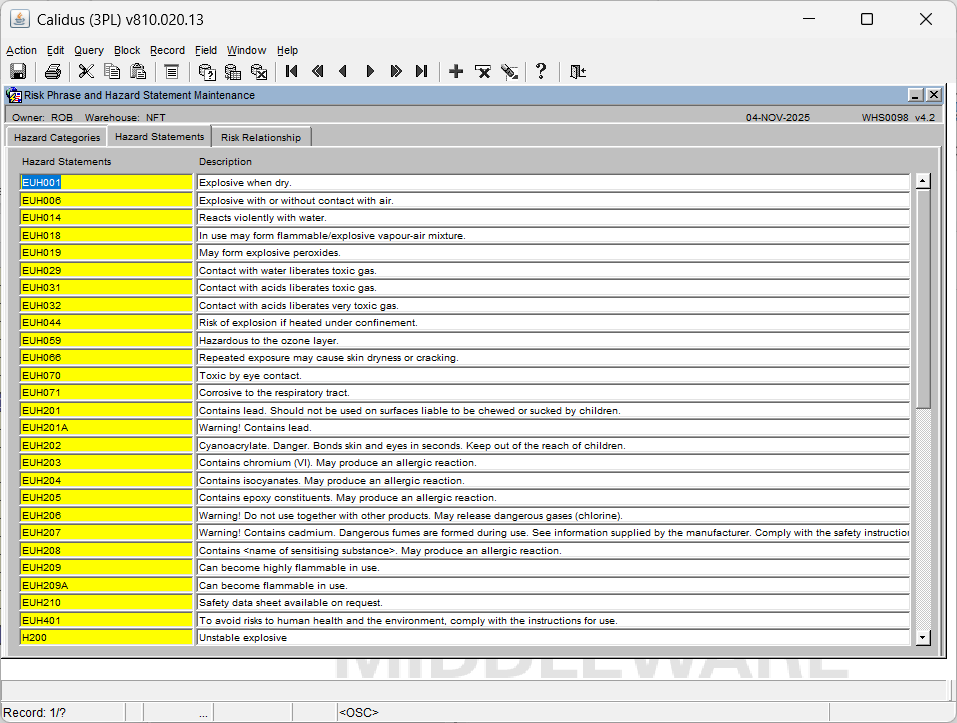Viewport: 957px width, 723px height.
Task: Click the Print icon in toolbar
Action: tap(53, 71)
